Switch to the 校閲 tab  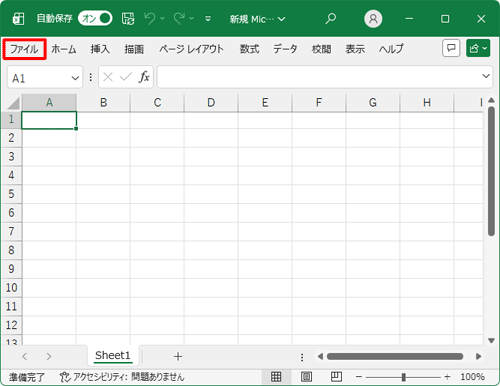(x=322, y=49)
